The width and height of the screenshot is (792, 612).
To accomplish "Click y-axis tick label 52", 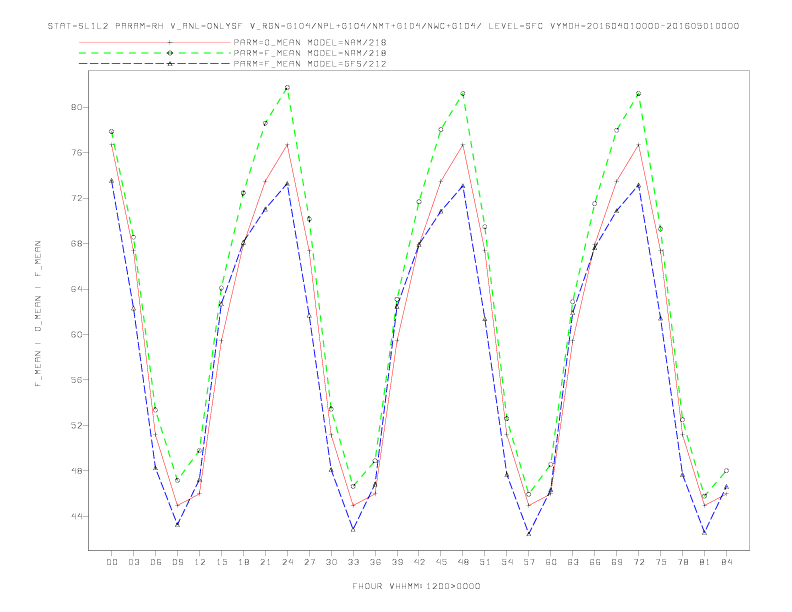I will click(x=76, y=425).
